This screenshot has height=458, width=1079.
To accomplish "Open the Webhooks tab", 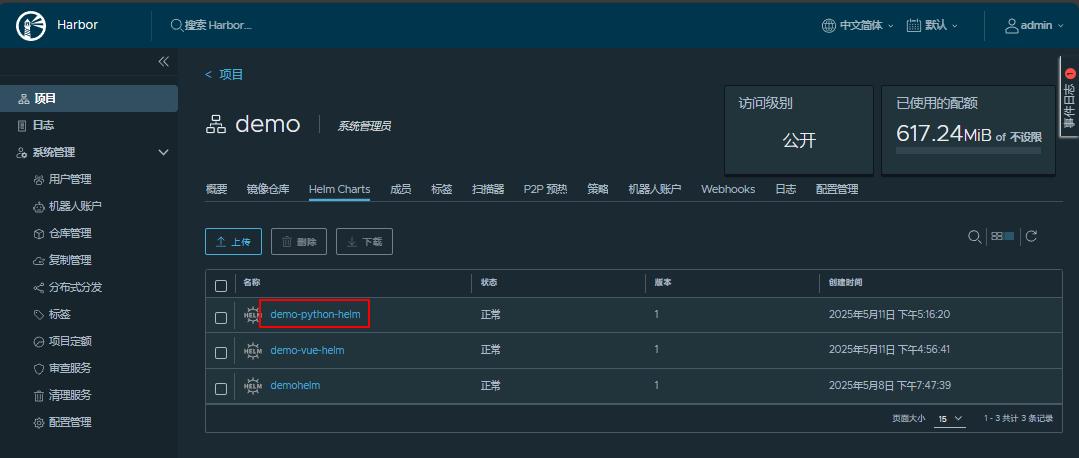I will coord(728,189).
